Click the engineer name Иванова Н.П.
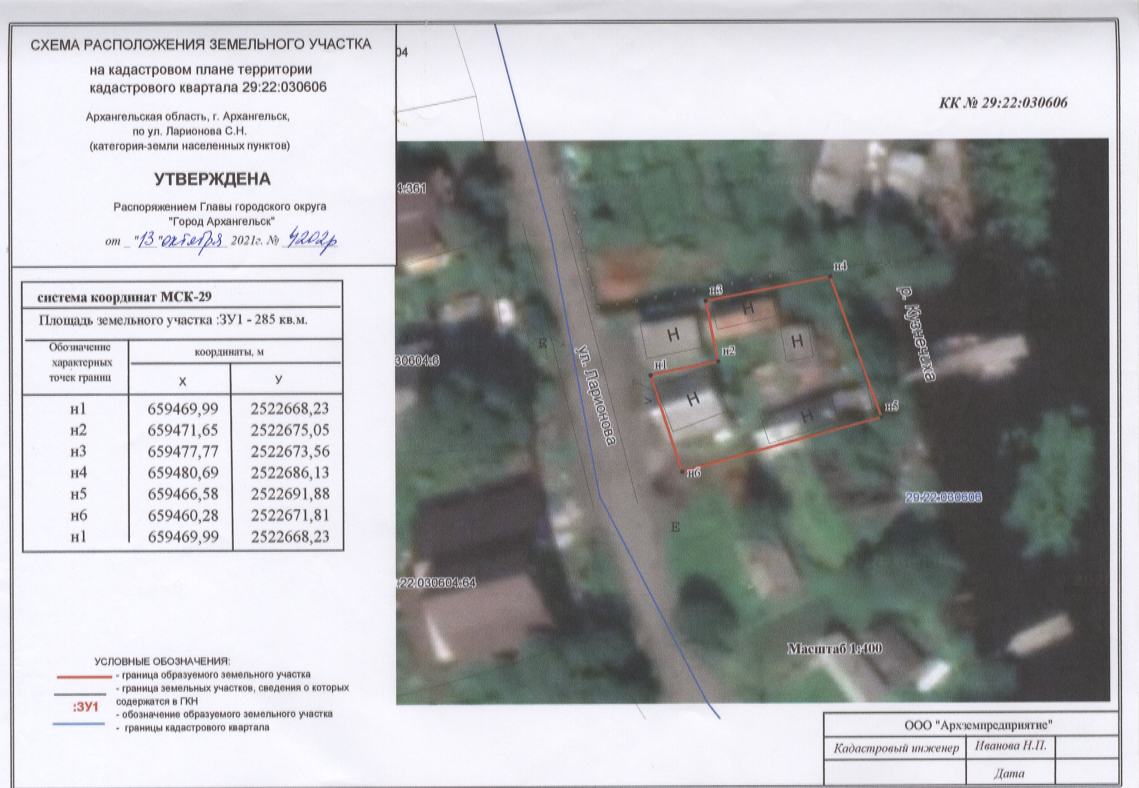The image size is (1139, 788). click(x=1011, y=747)
